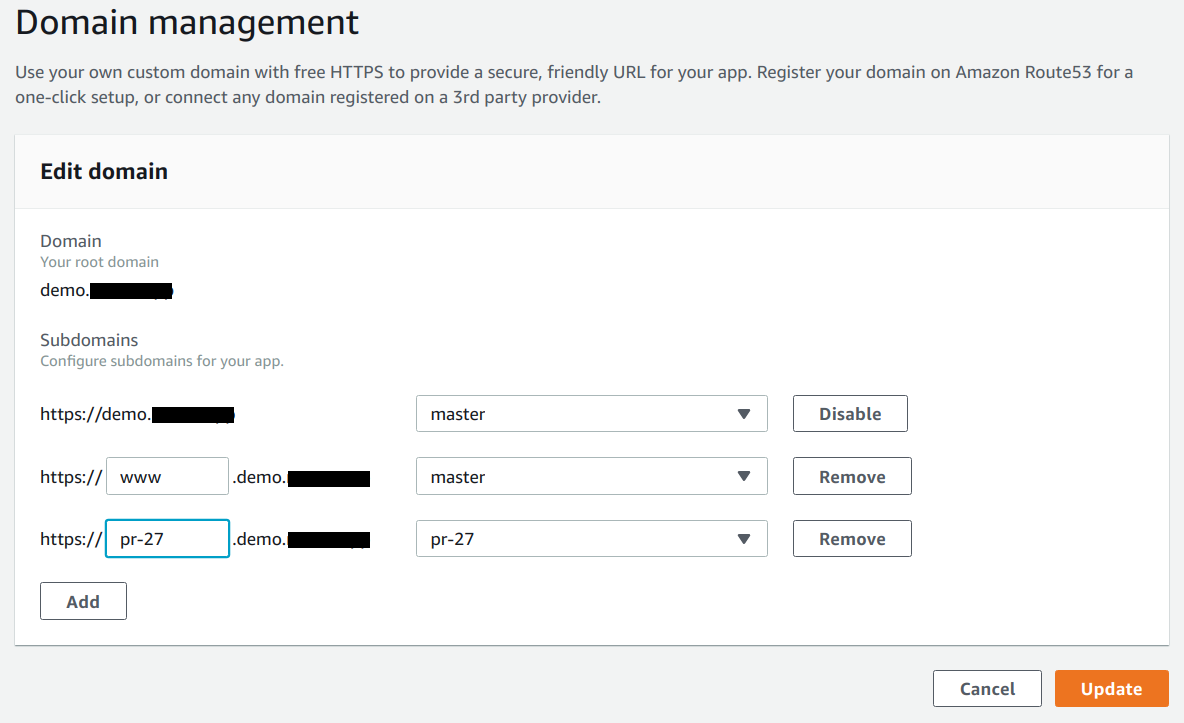Screen dimensions: 1184x723
Task: Add a new subdomain
Action: 83,600
